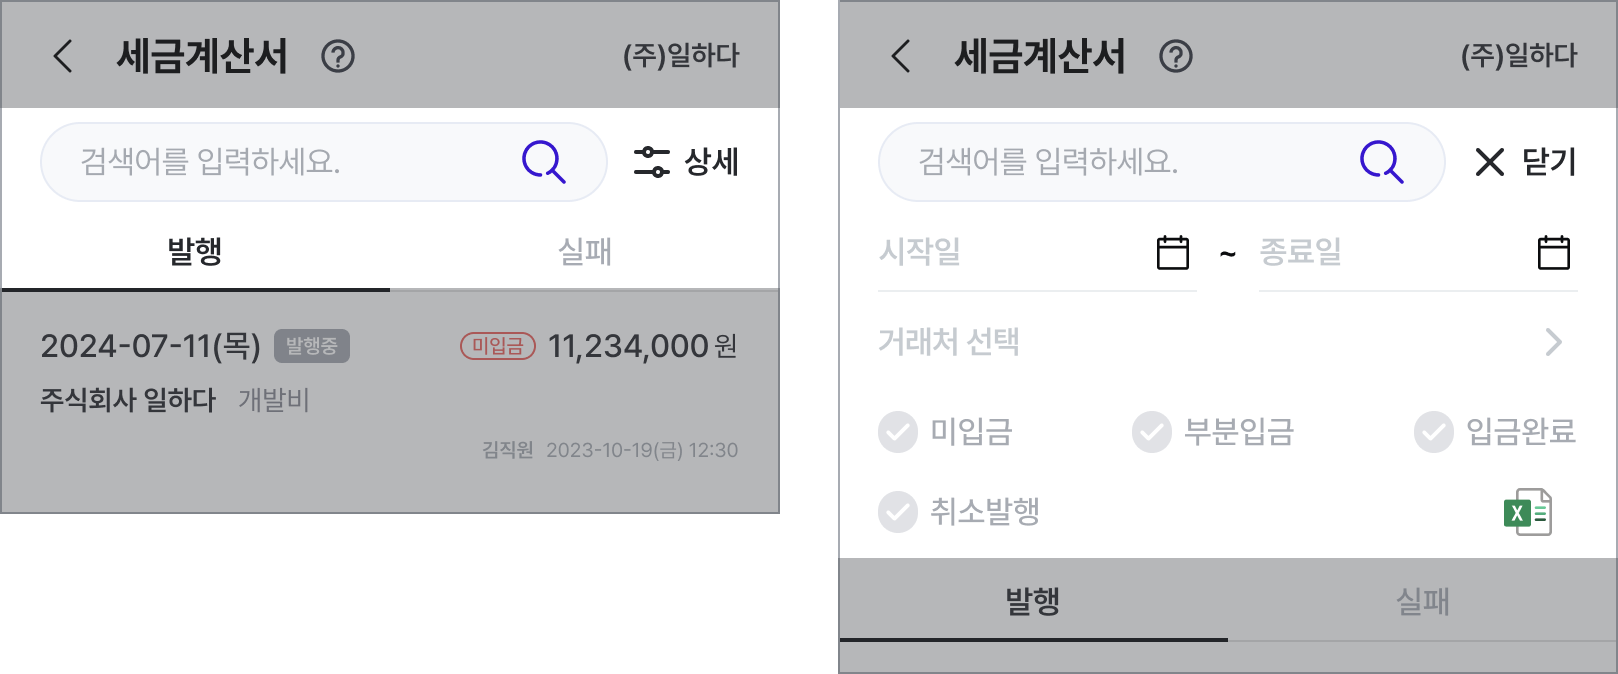The height and width of the screenshot is (674, 1618).
Task: Click search magnifier in right panel
Action: [x=1382, y=161]
